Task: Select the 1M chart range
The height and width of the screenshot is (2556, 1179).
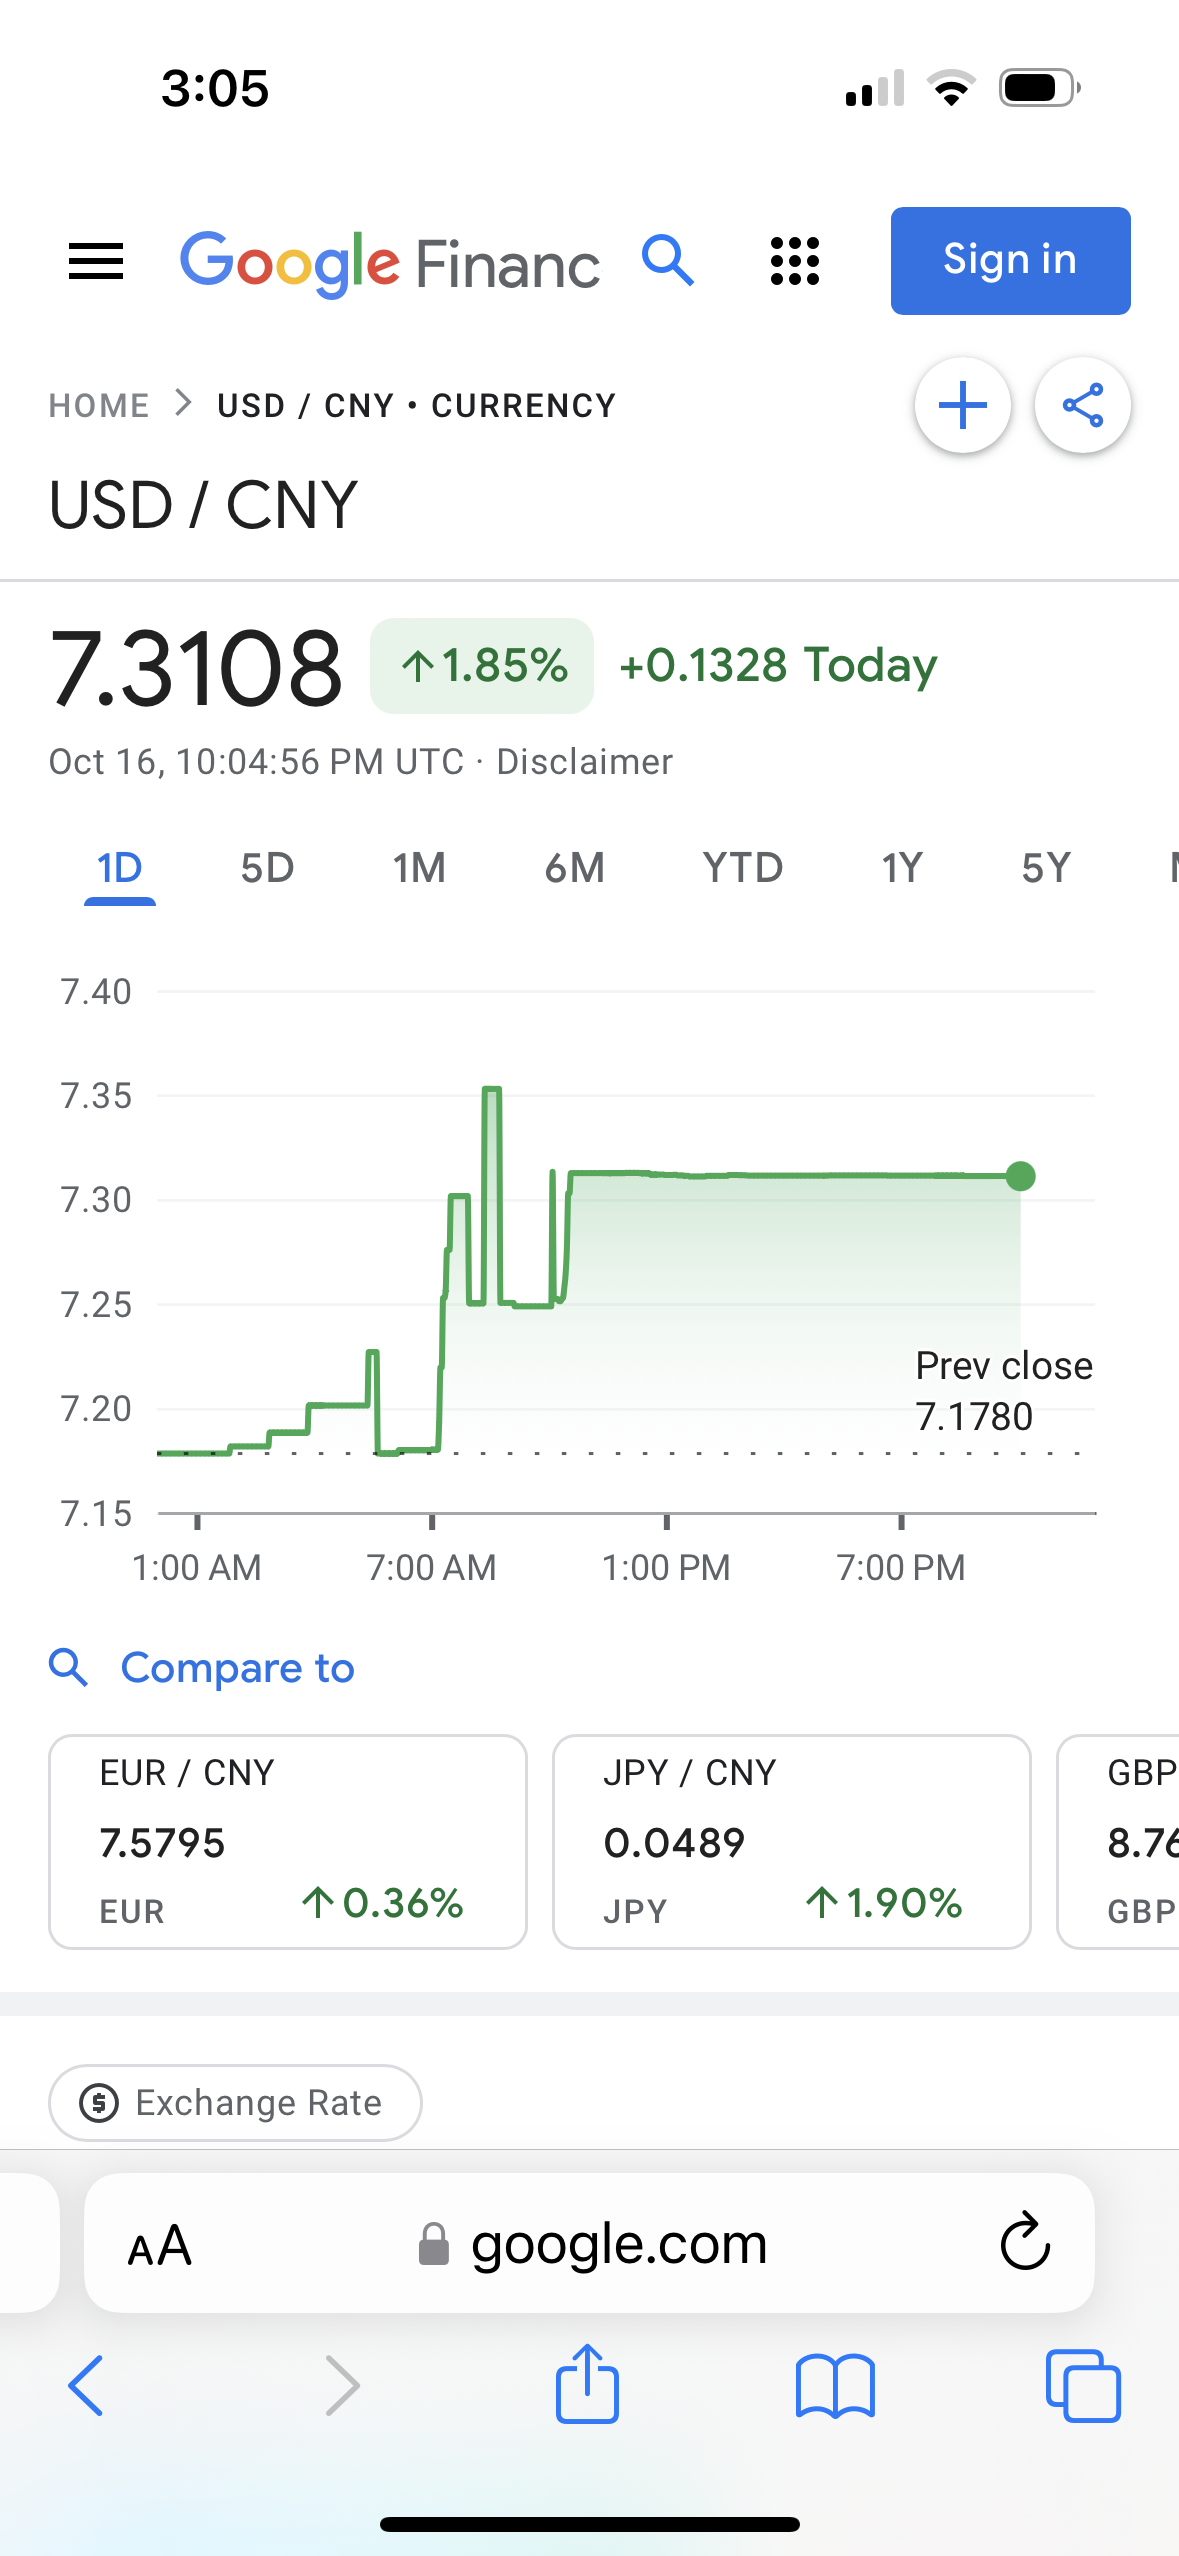Action: pyautogui.click(x=419, y=868)
